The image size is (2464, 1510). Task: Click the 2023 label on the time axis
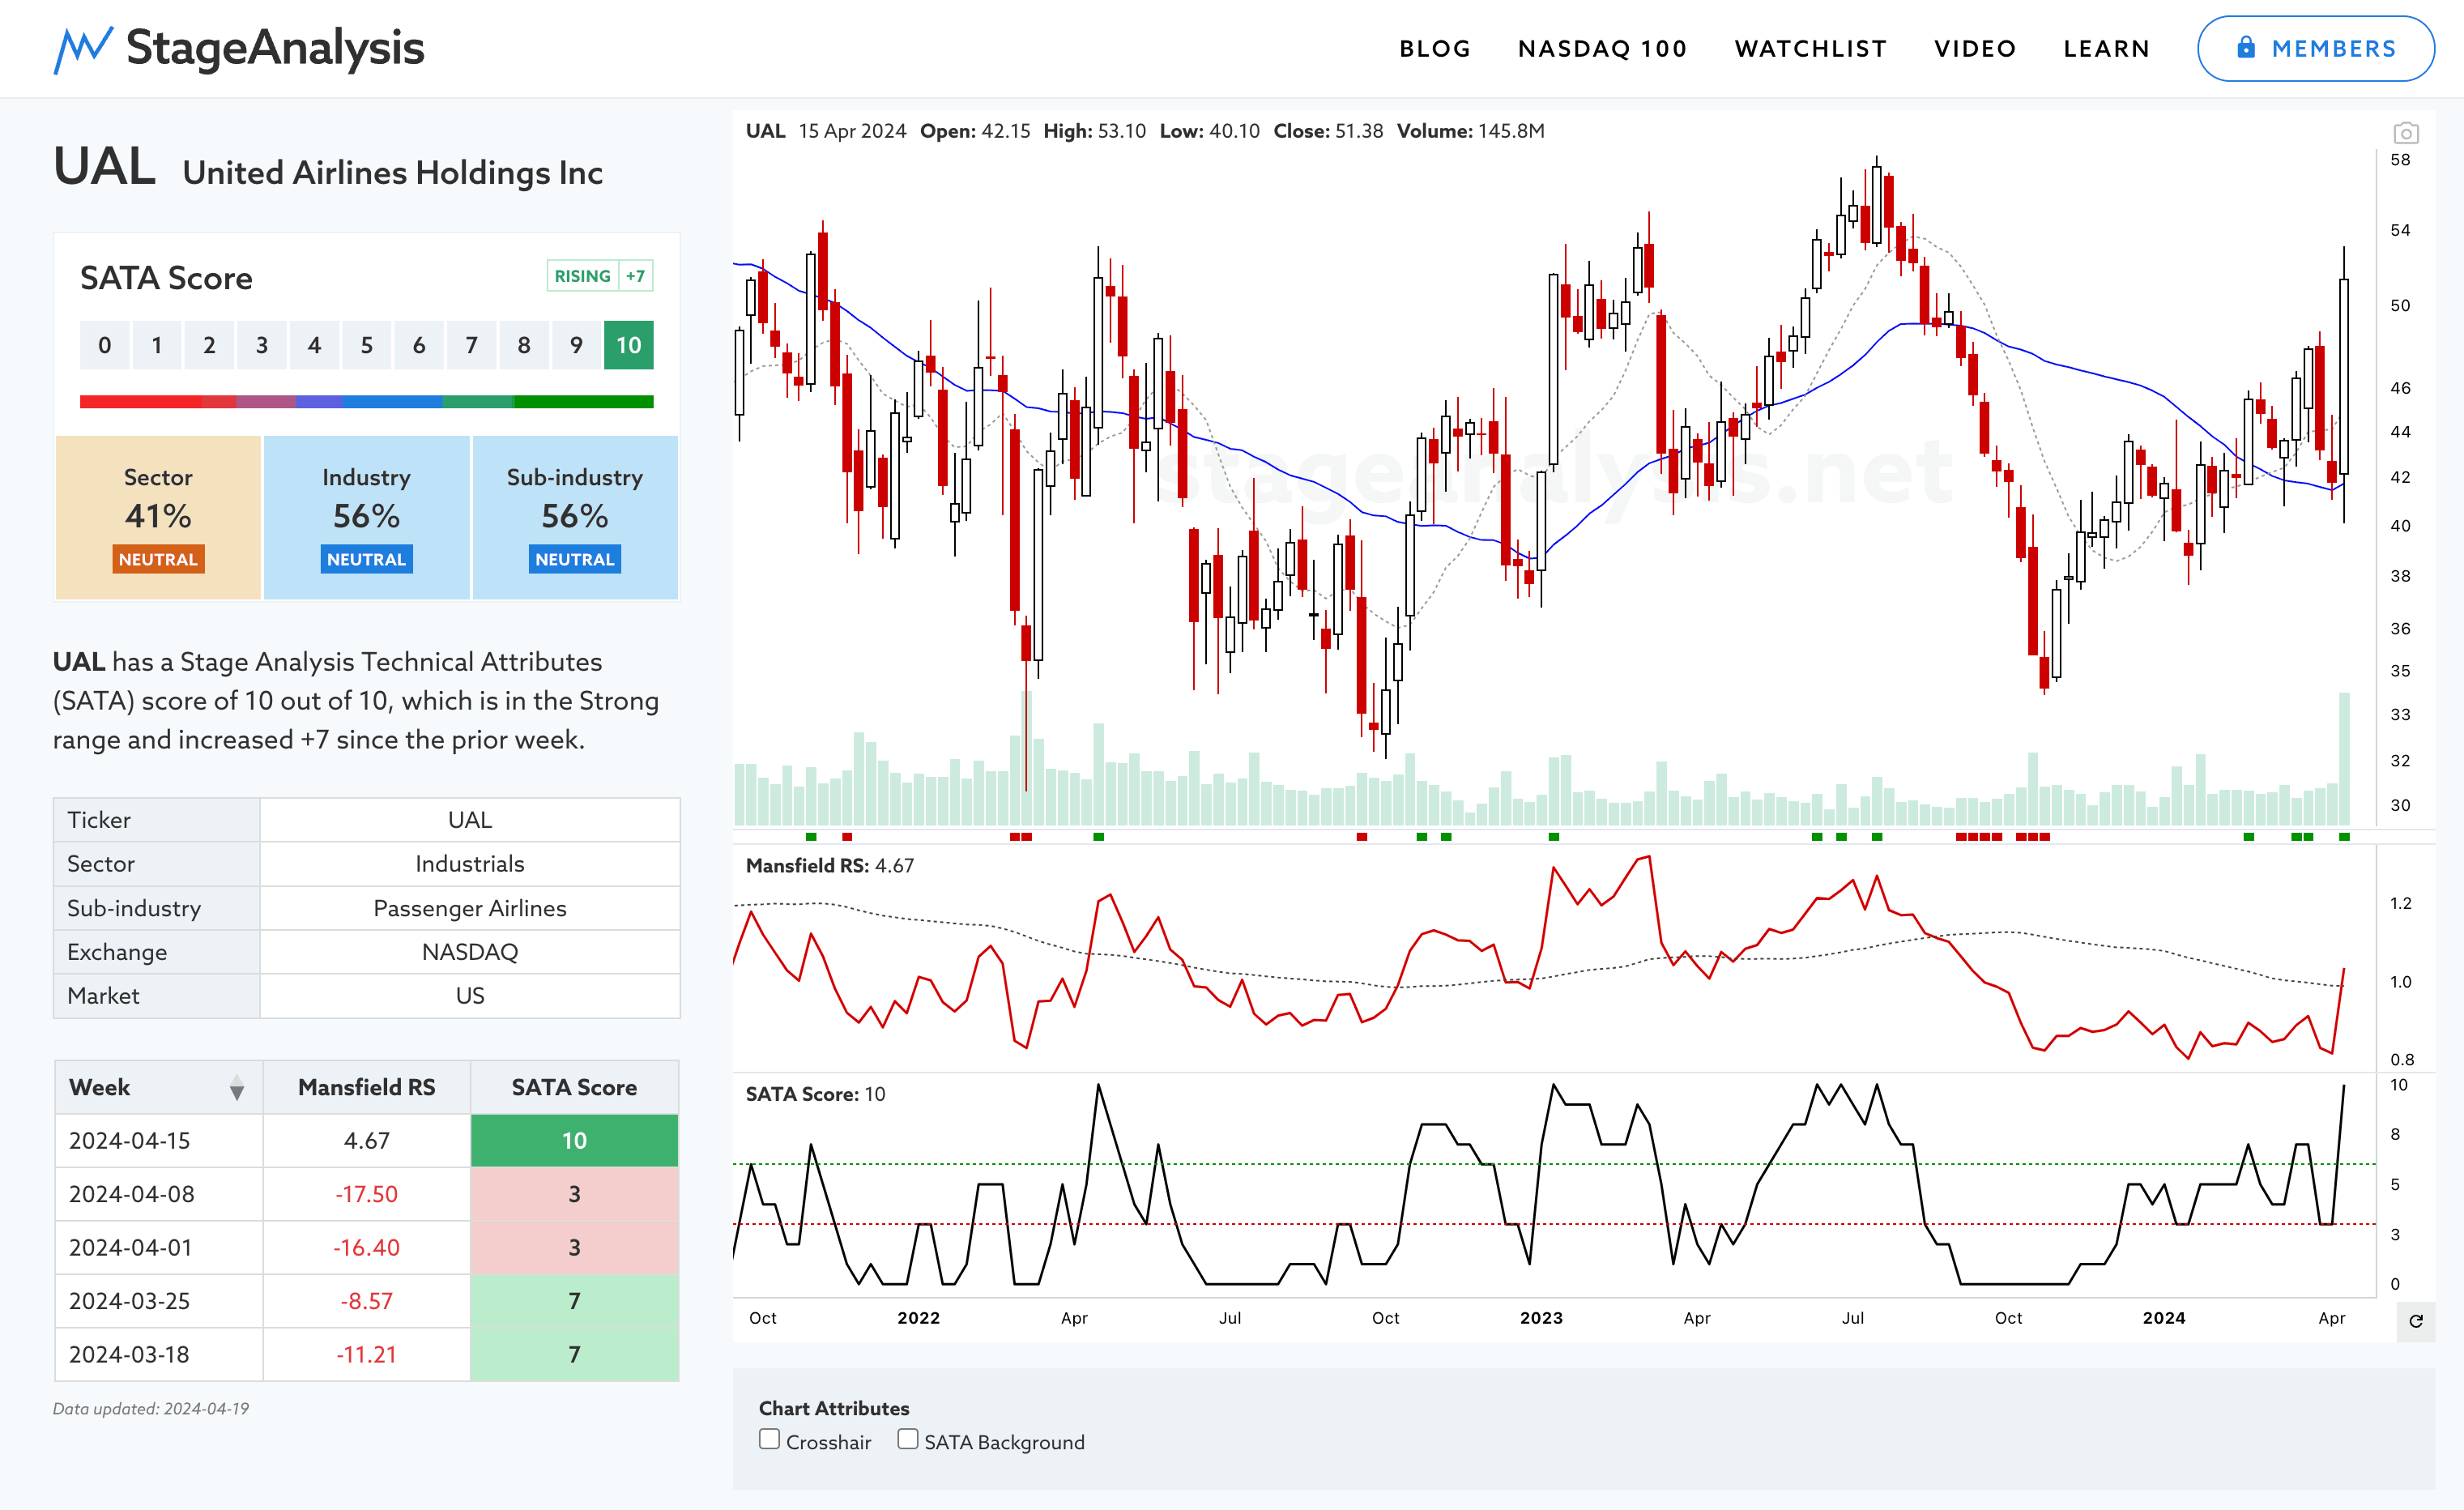point(1541,1318)
